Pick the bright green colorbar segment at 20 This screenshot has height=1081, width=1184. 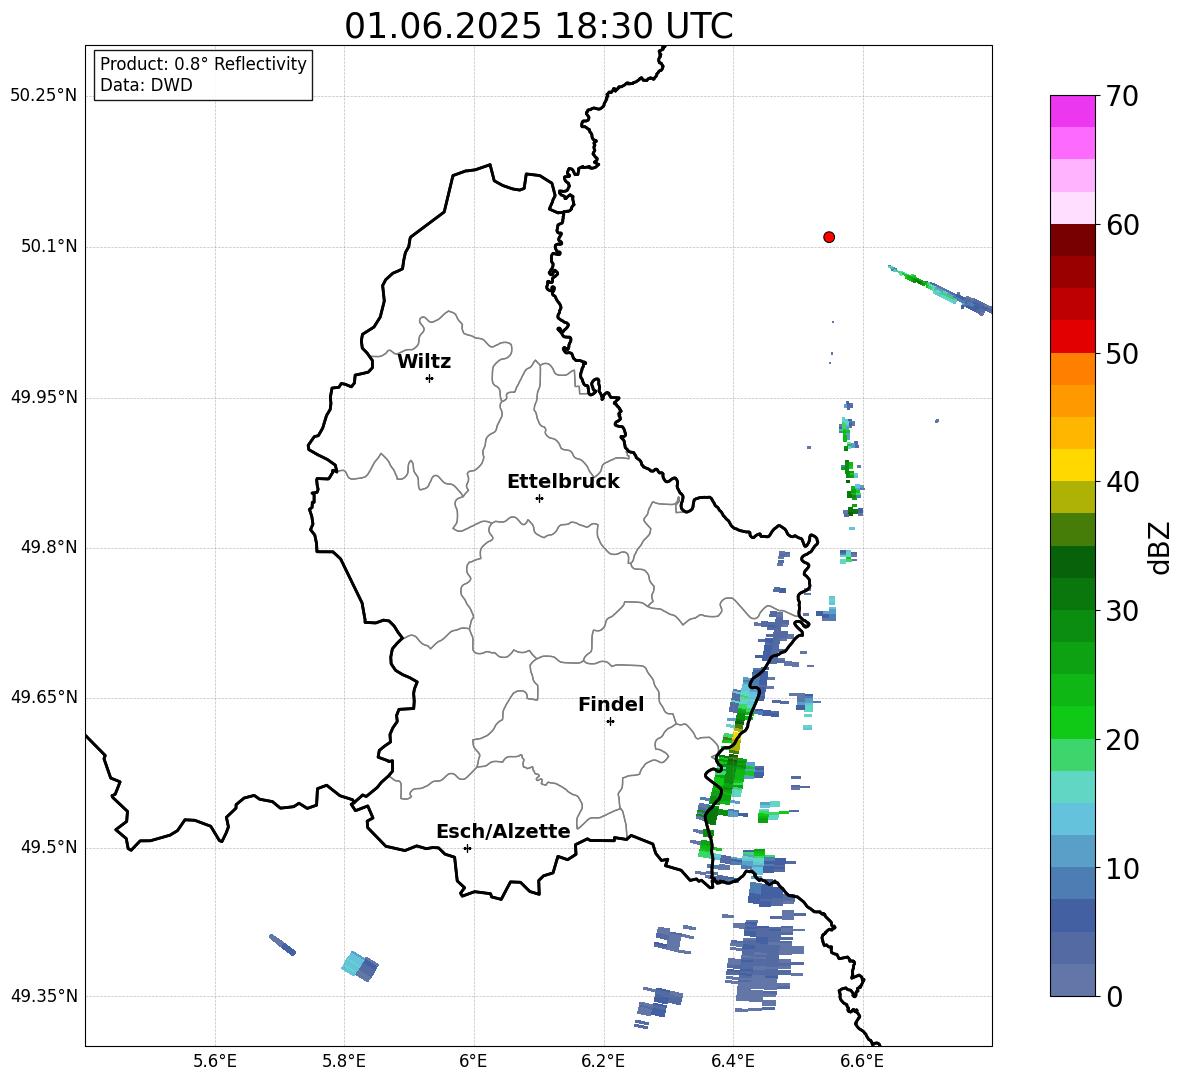tap(1072, 723)
